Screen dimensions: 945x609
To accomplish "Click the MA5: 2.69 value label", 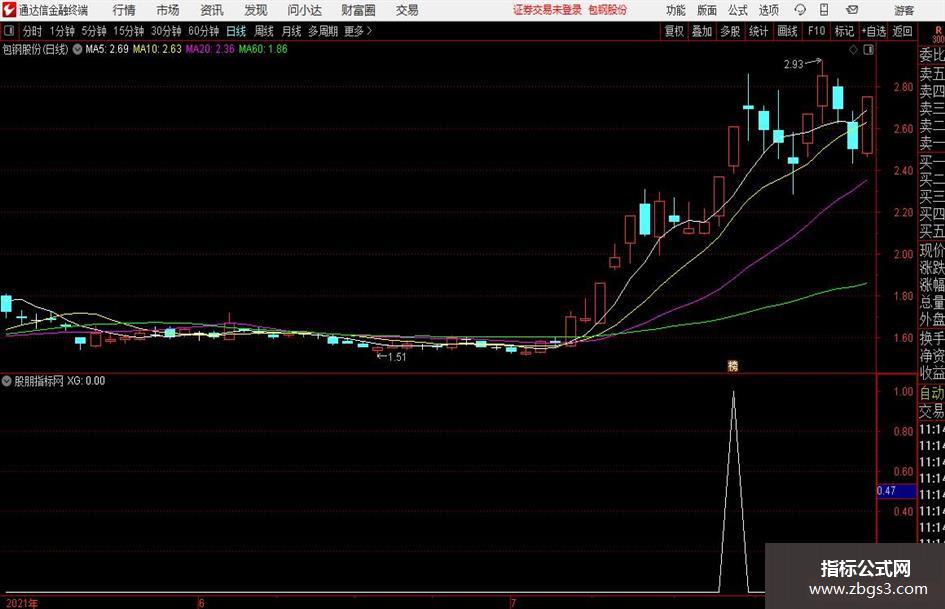I will coord(107,49).
